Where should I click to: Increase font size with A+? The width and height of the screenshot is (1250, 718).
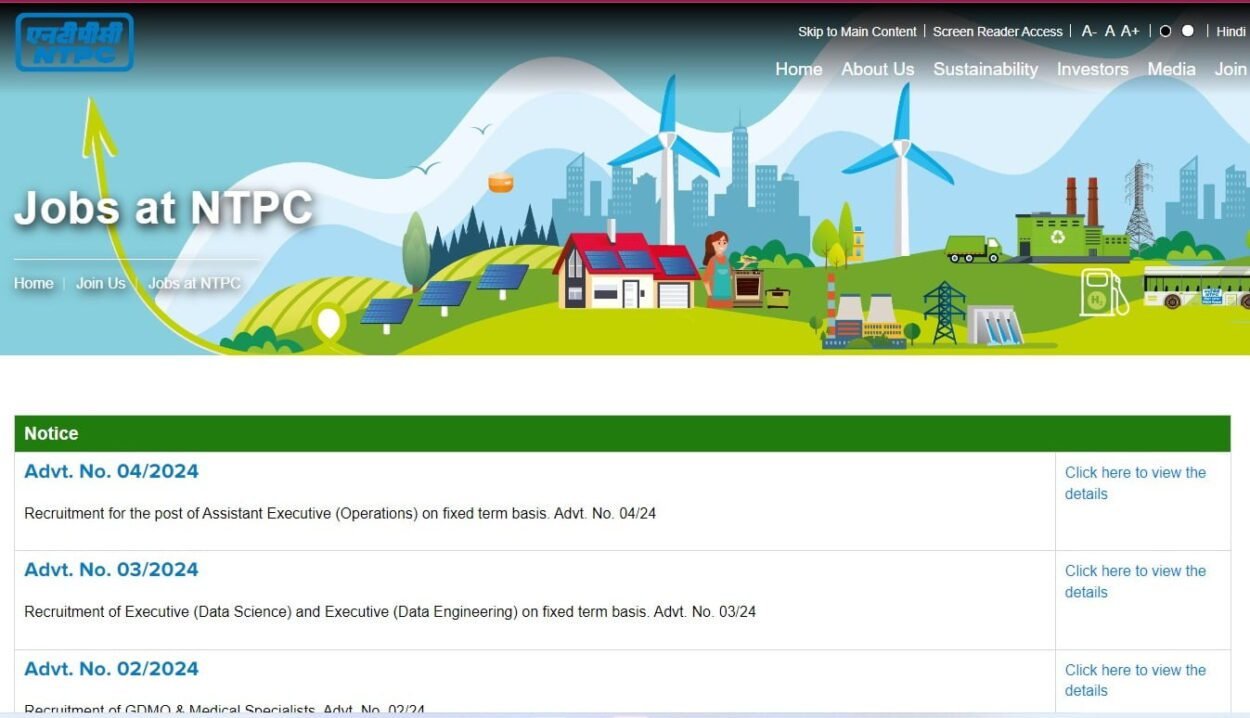[x=1130, y=31]
